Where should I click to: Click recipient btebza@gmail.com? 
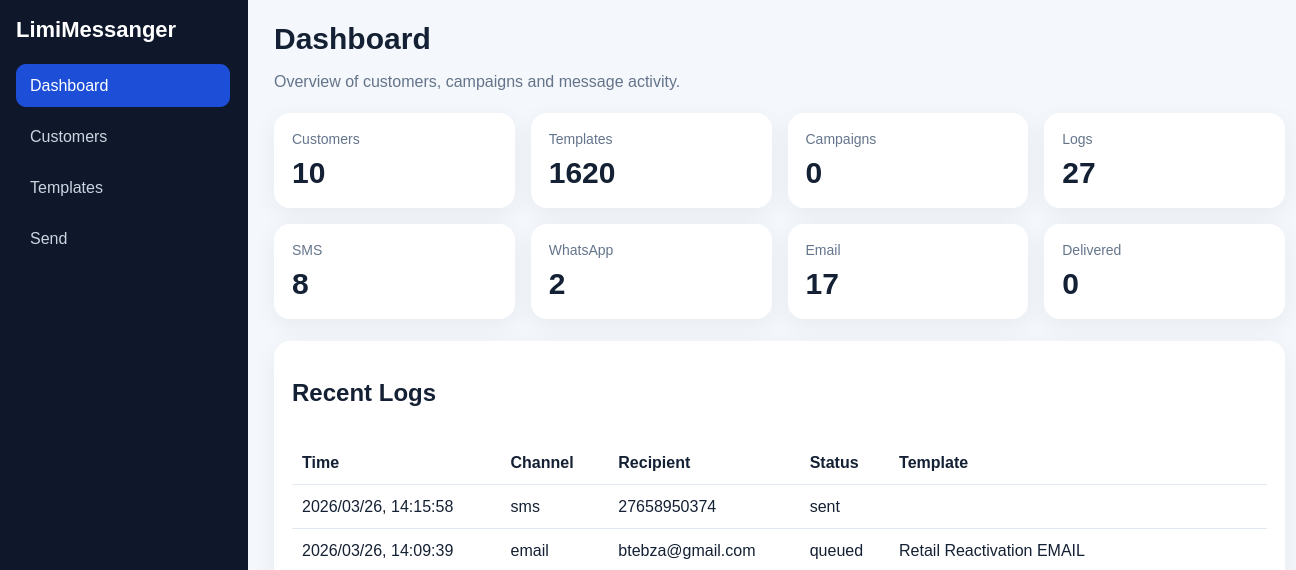pyautogui.click(x=687, y=551)
